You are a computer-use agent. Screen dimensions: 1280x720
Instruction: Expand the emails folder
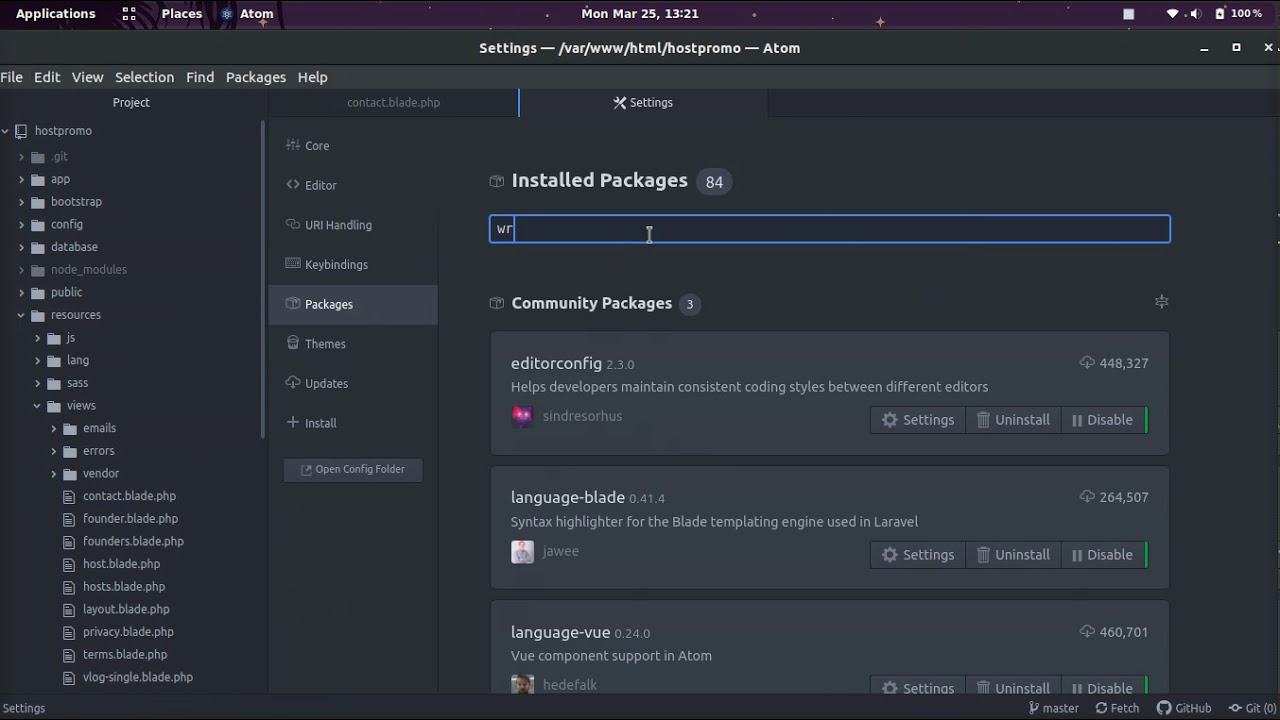click(x=54, y=428)
